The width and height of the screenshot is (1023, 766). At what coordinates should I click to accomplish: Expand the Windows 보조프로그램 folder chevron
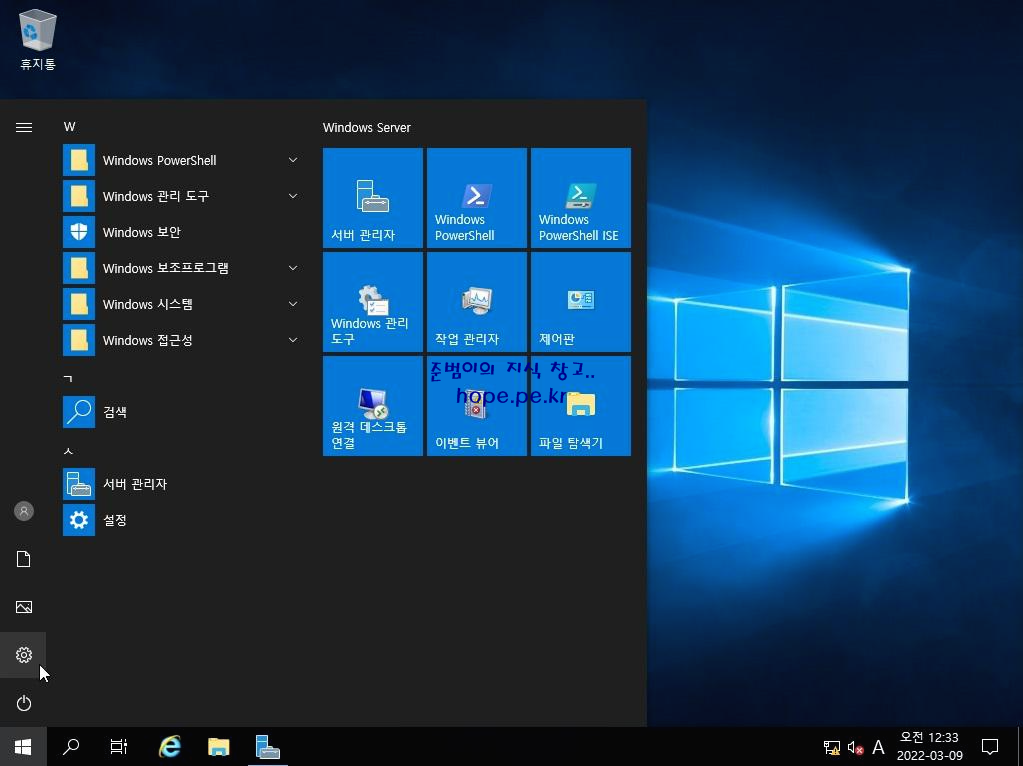[x=293, y=268]
